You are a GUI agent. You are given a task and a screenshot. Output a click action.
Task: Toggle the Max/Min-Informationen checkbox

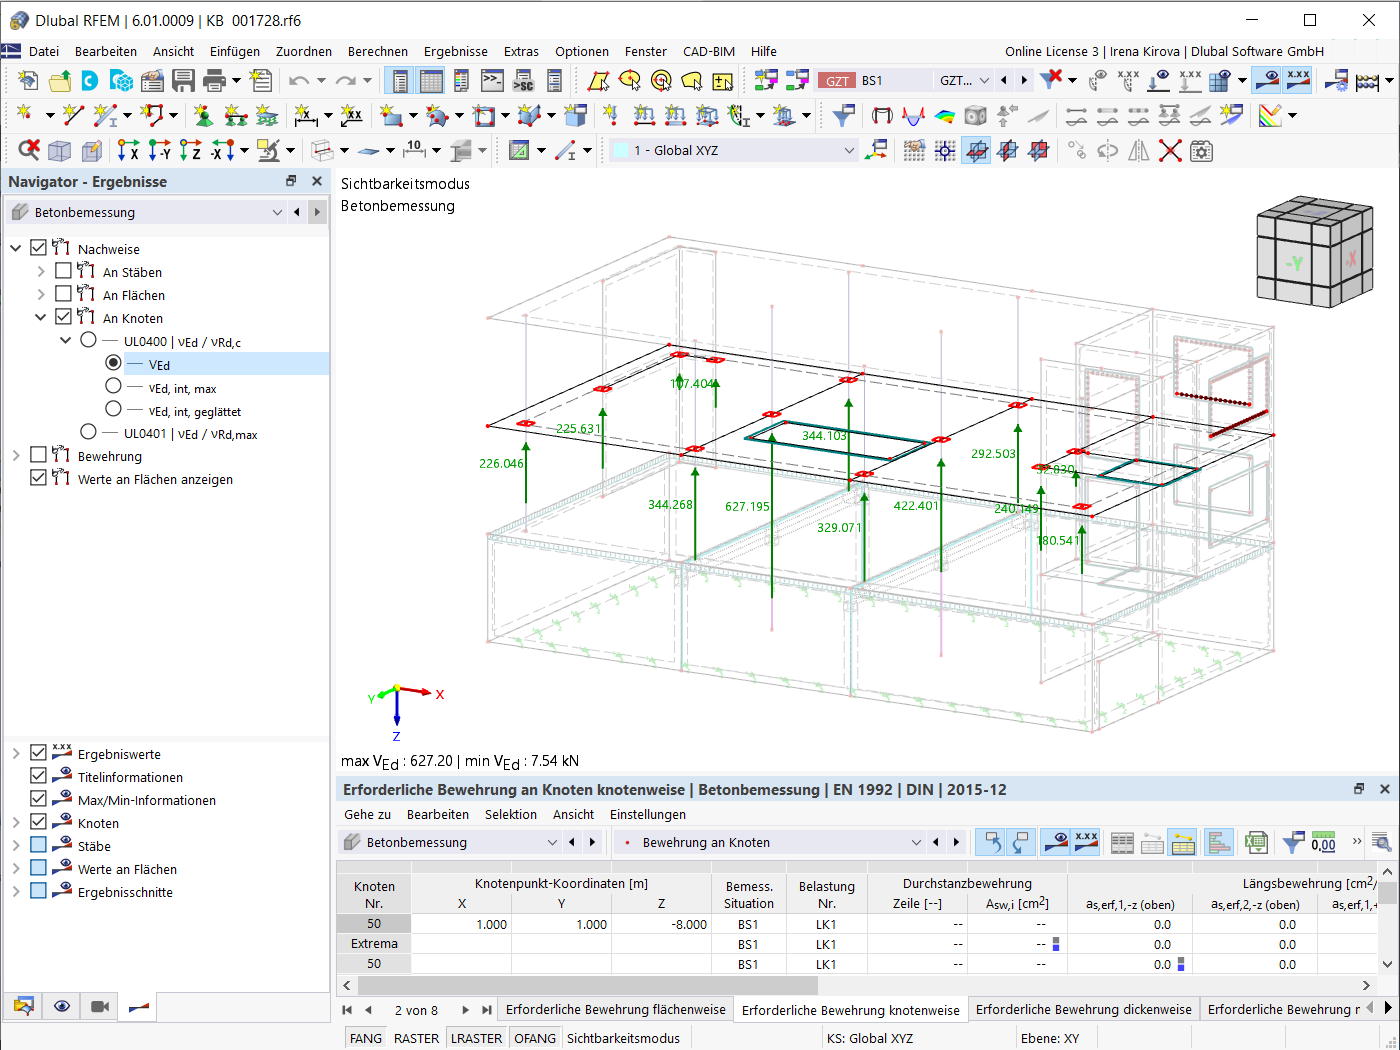pyautogui.click(x=39, y=799)
